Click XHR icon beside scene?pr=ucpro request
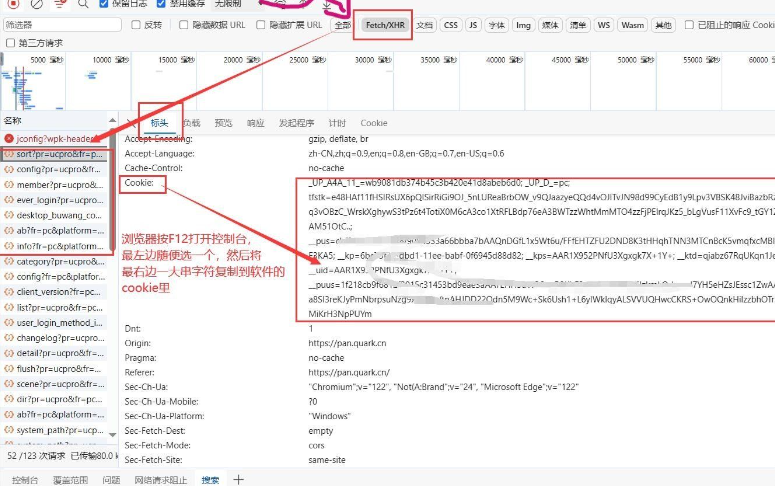Viewport: 775px width, 486px height. tap(9, 384)
